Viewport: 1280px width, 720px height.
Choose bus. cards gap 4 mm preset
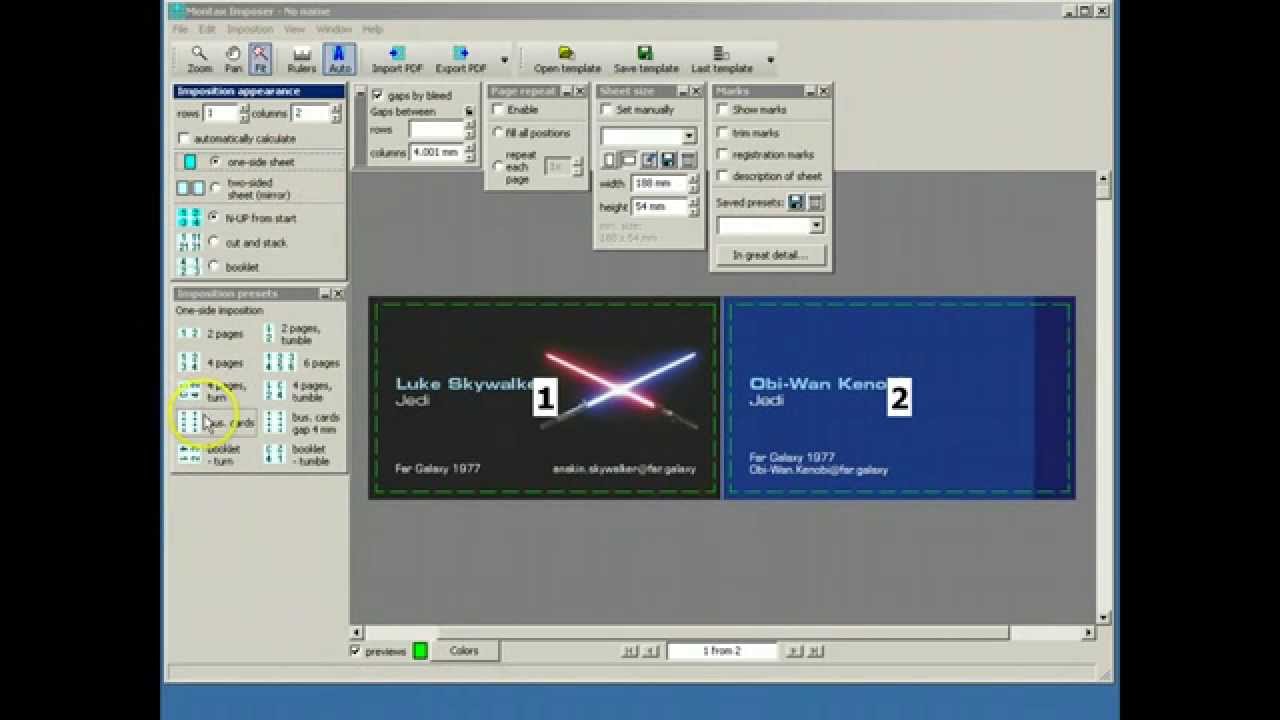(x=302, y=423)
